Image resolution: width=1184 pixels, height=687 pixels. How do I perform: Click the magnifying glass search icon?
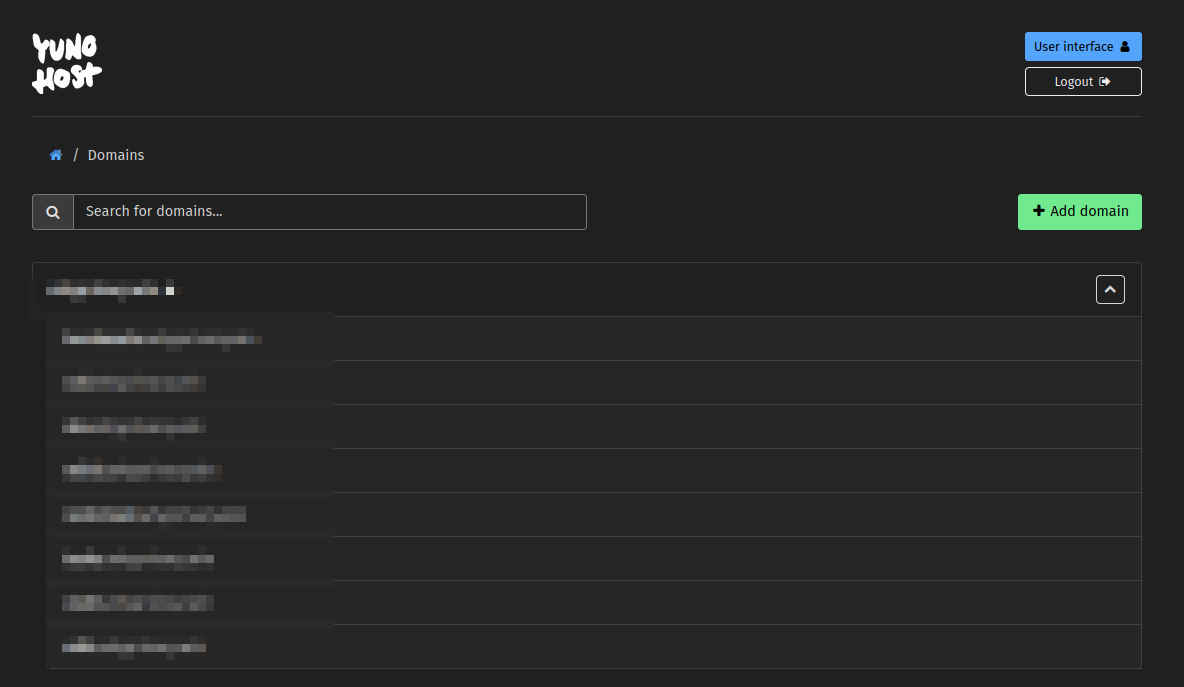coord(53,212)
